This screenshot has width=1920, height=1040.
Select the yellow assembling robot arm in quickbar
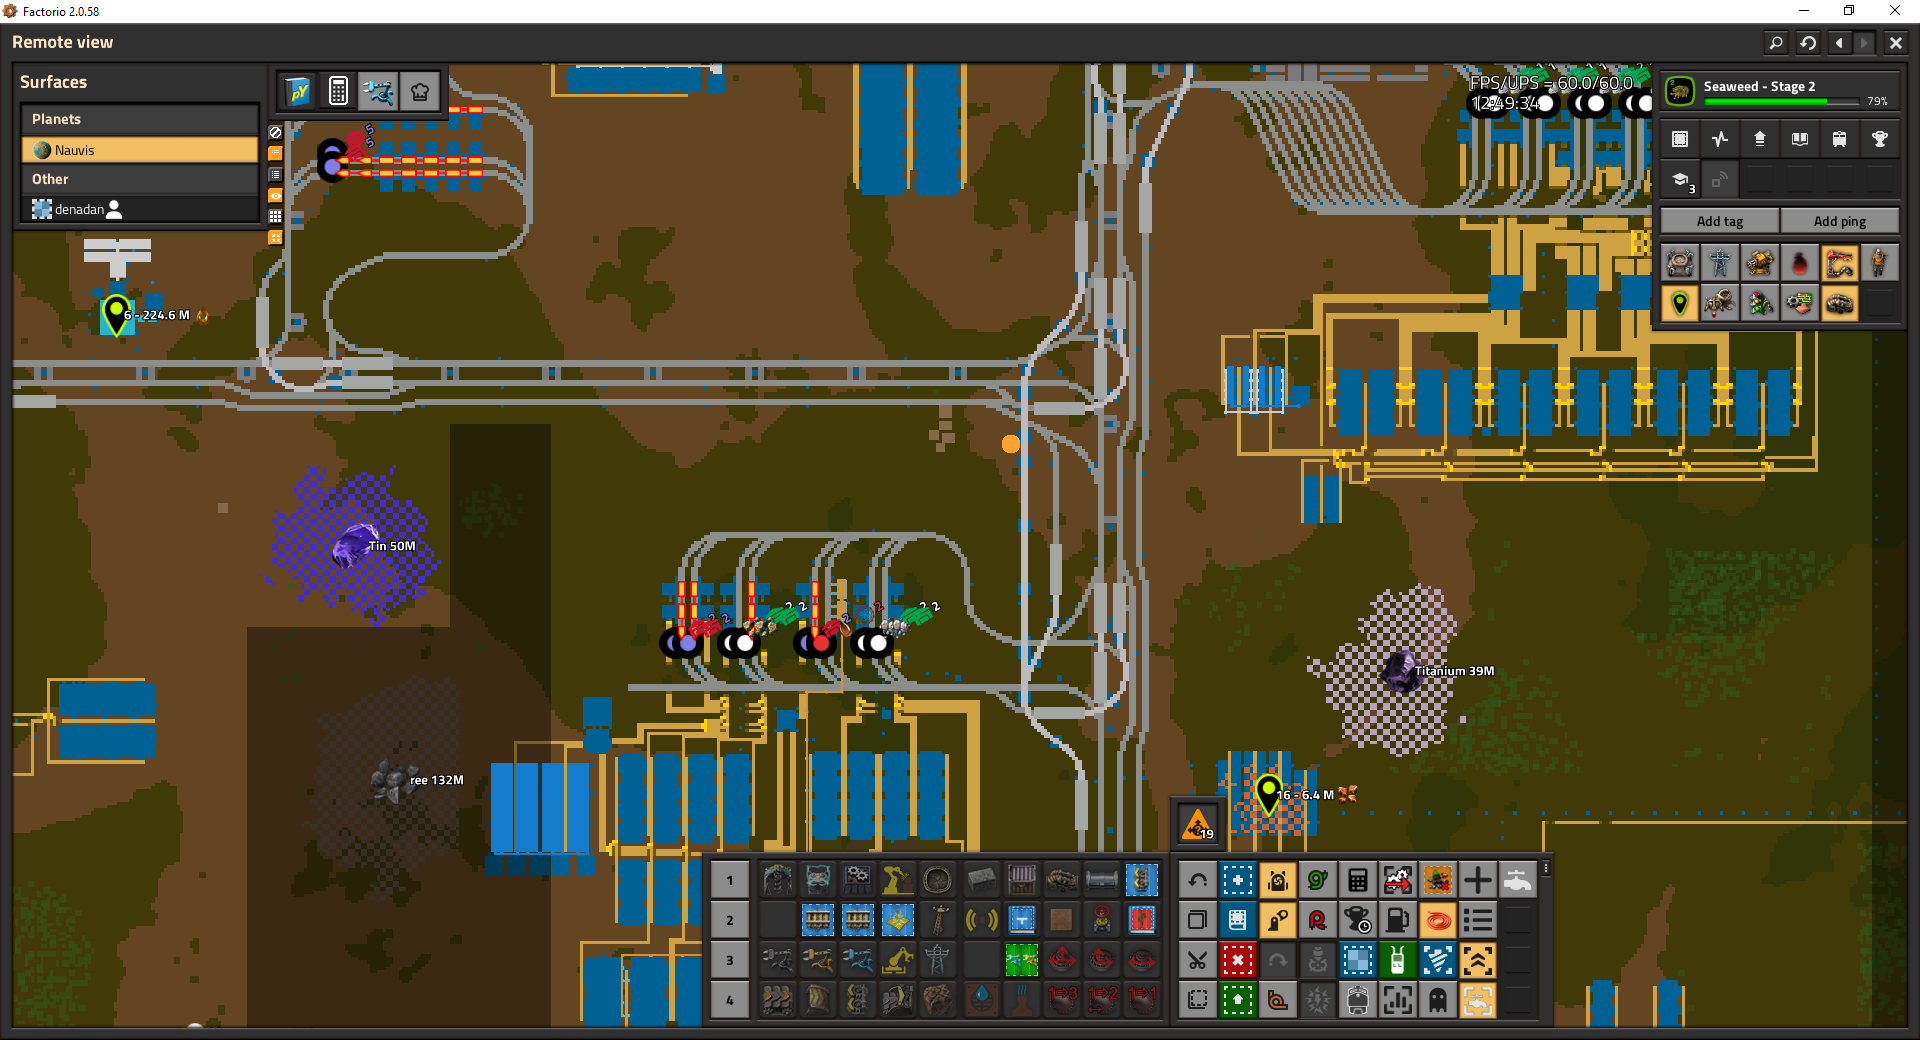897,880
